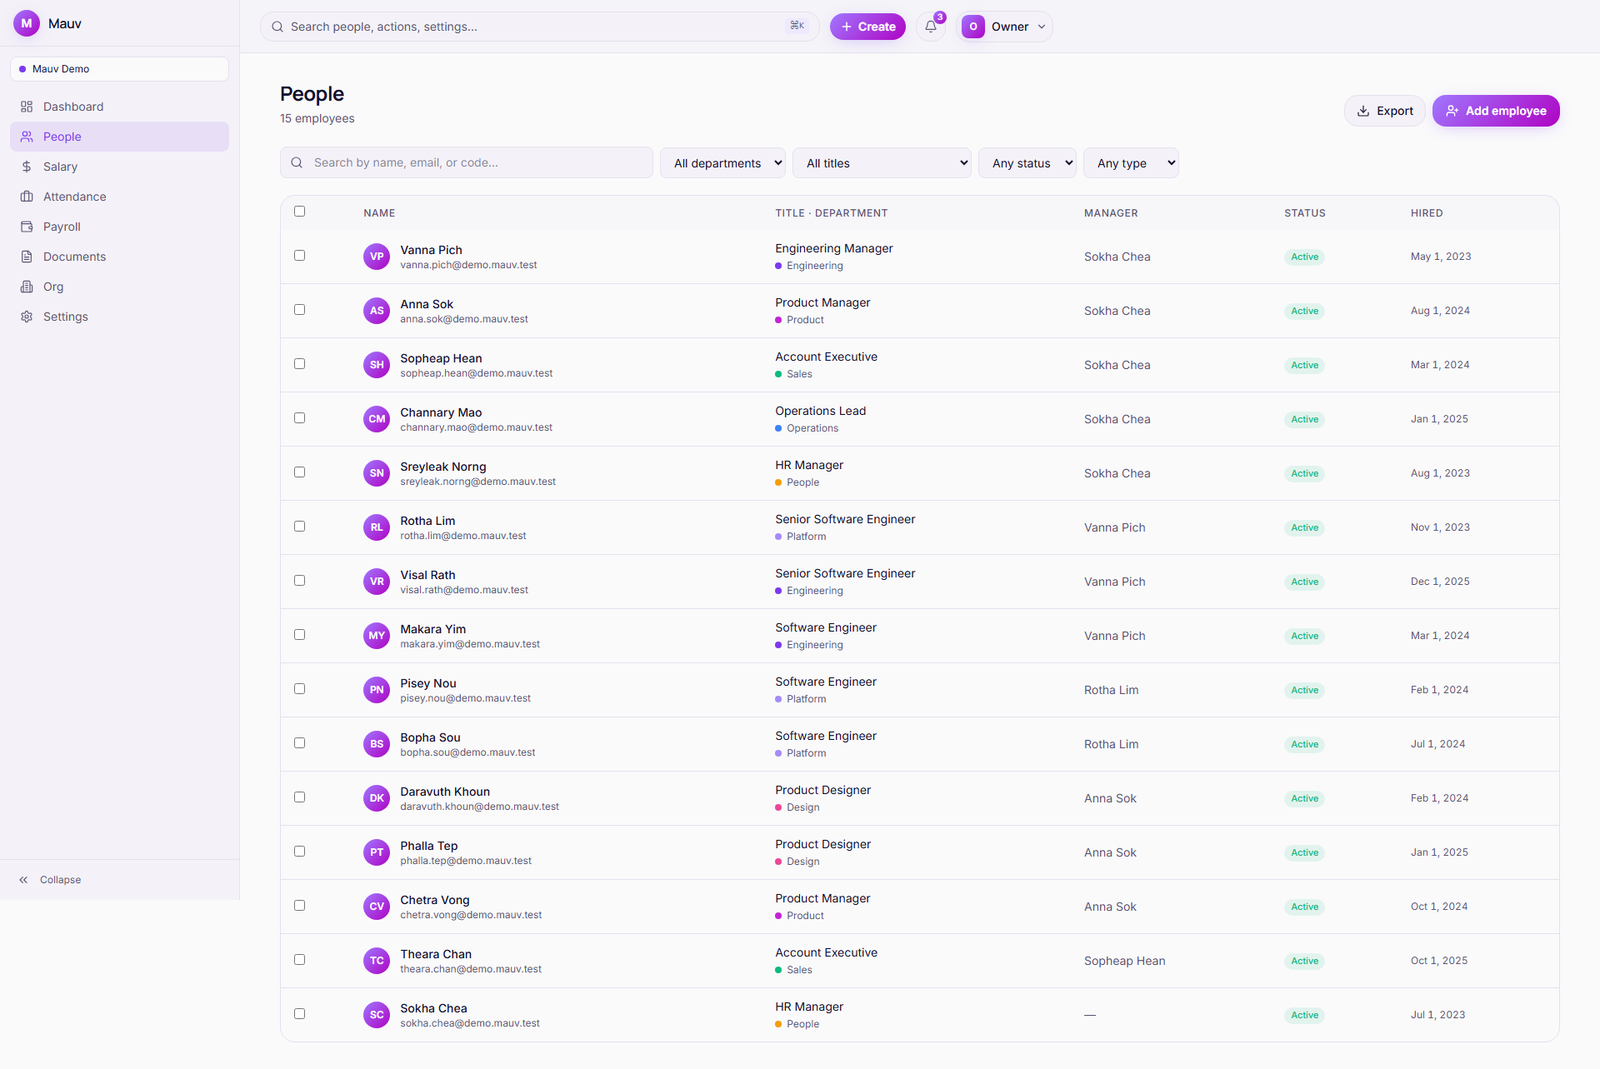Expand the Owner account menu
Viewport: 1600px width, 1069px height.
(1005, 27)
